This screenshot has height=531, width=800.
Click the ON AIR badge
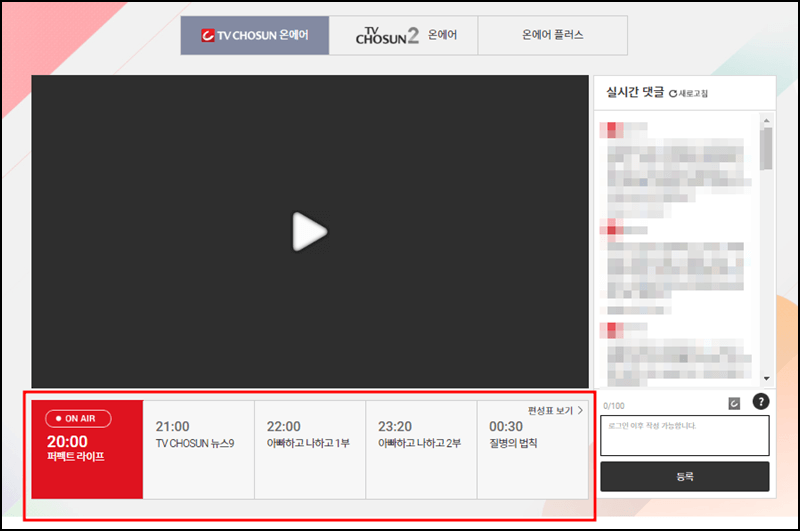[x=79, y=419]
